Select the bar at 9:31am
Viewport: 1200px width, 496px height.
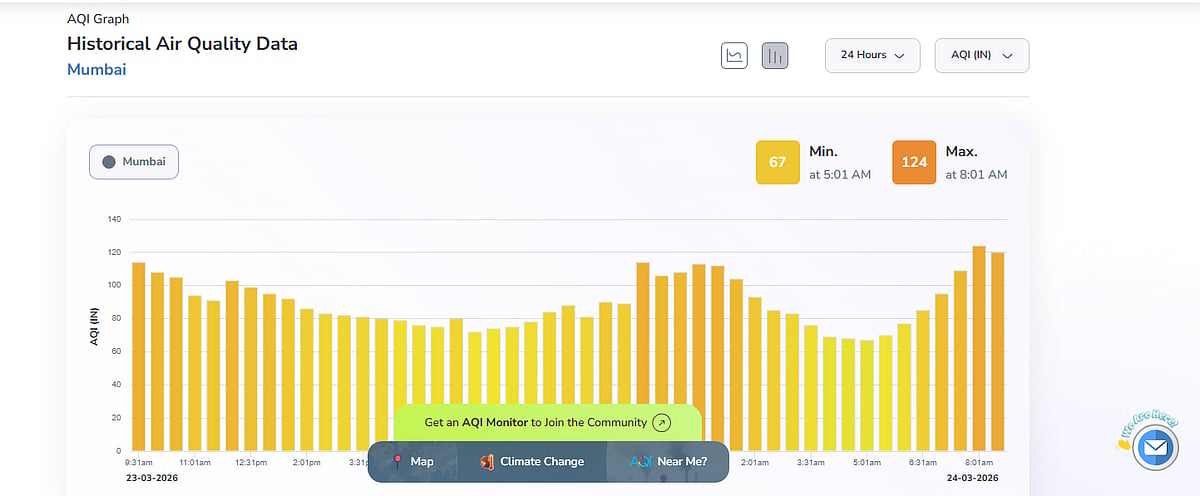tap(139, 356)
